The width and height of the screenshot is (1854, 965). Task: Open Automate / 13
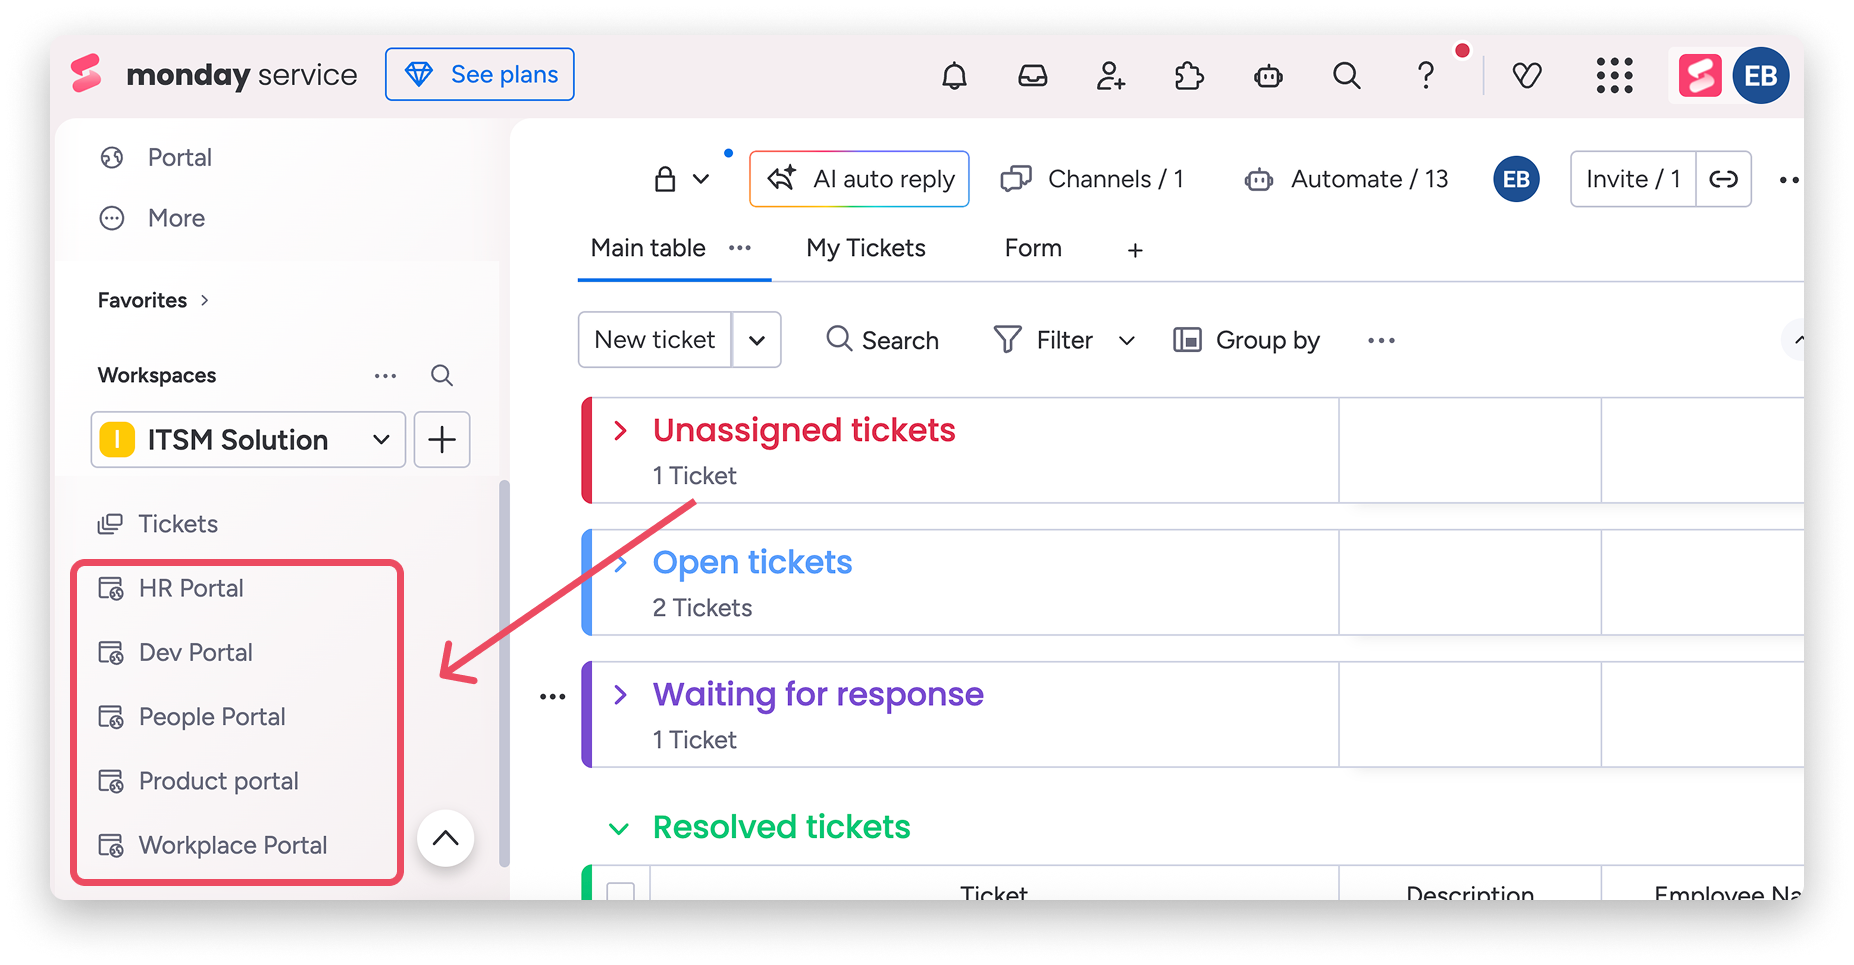[1346, 179]
